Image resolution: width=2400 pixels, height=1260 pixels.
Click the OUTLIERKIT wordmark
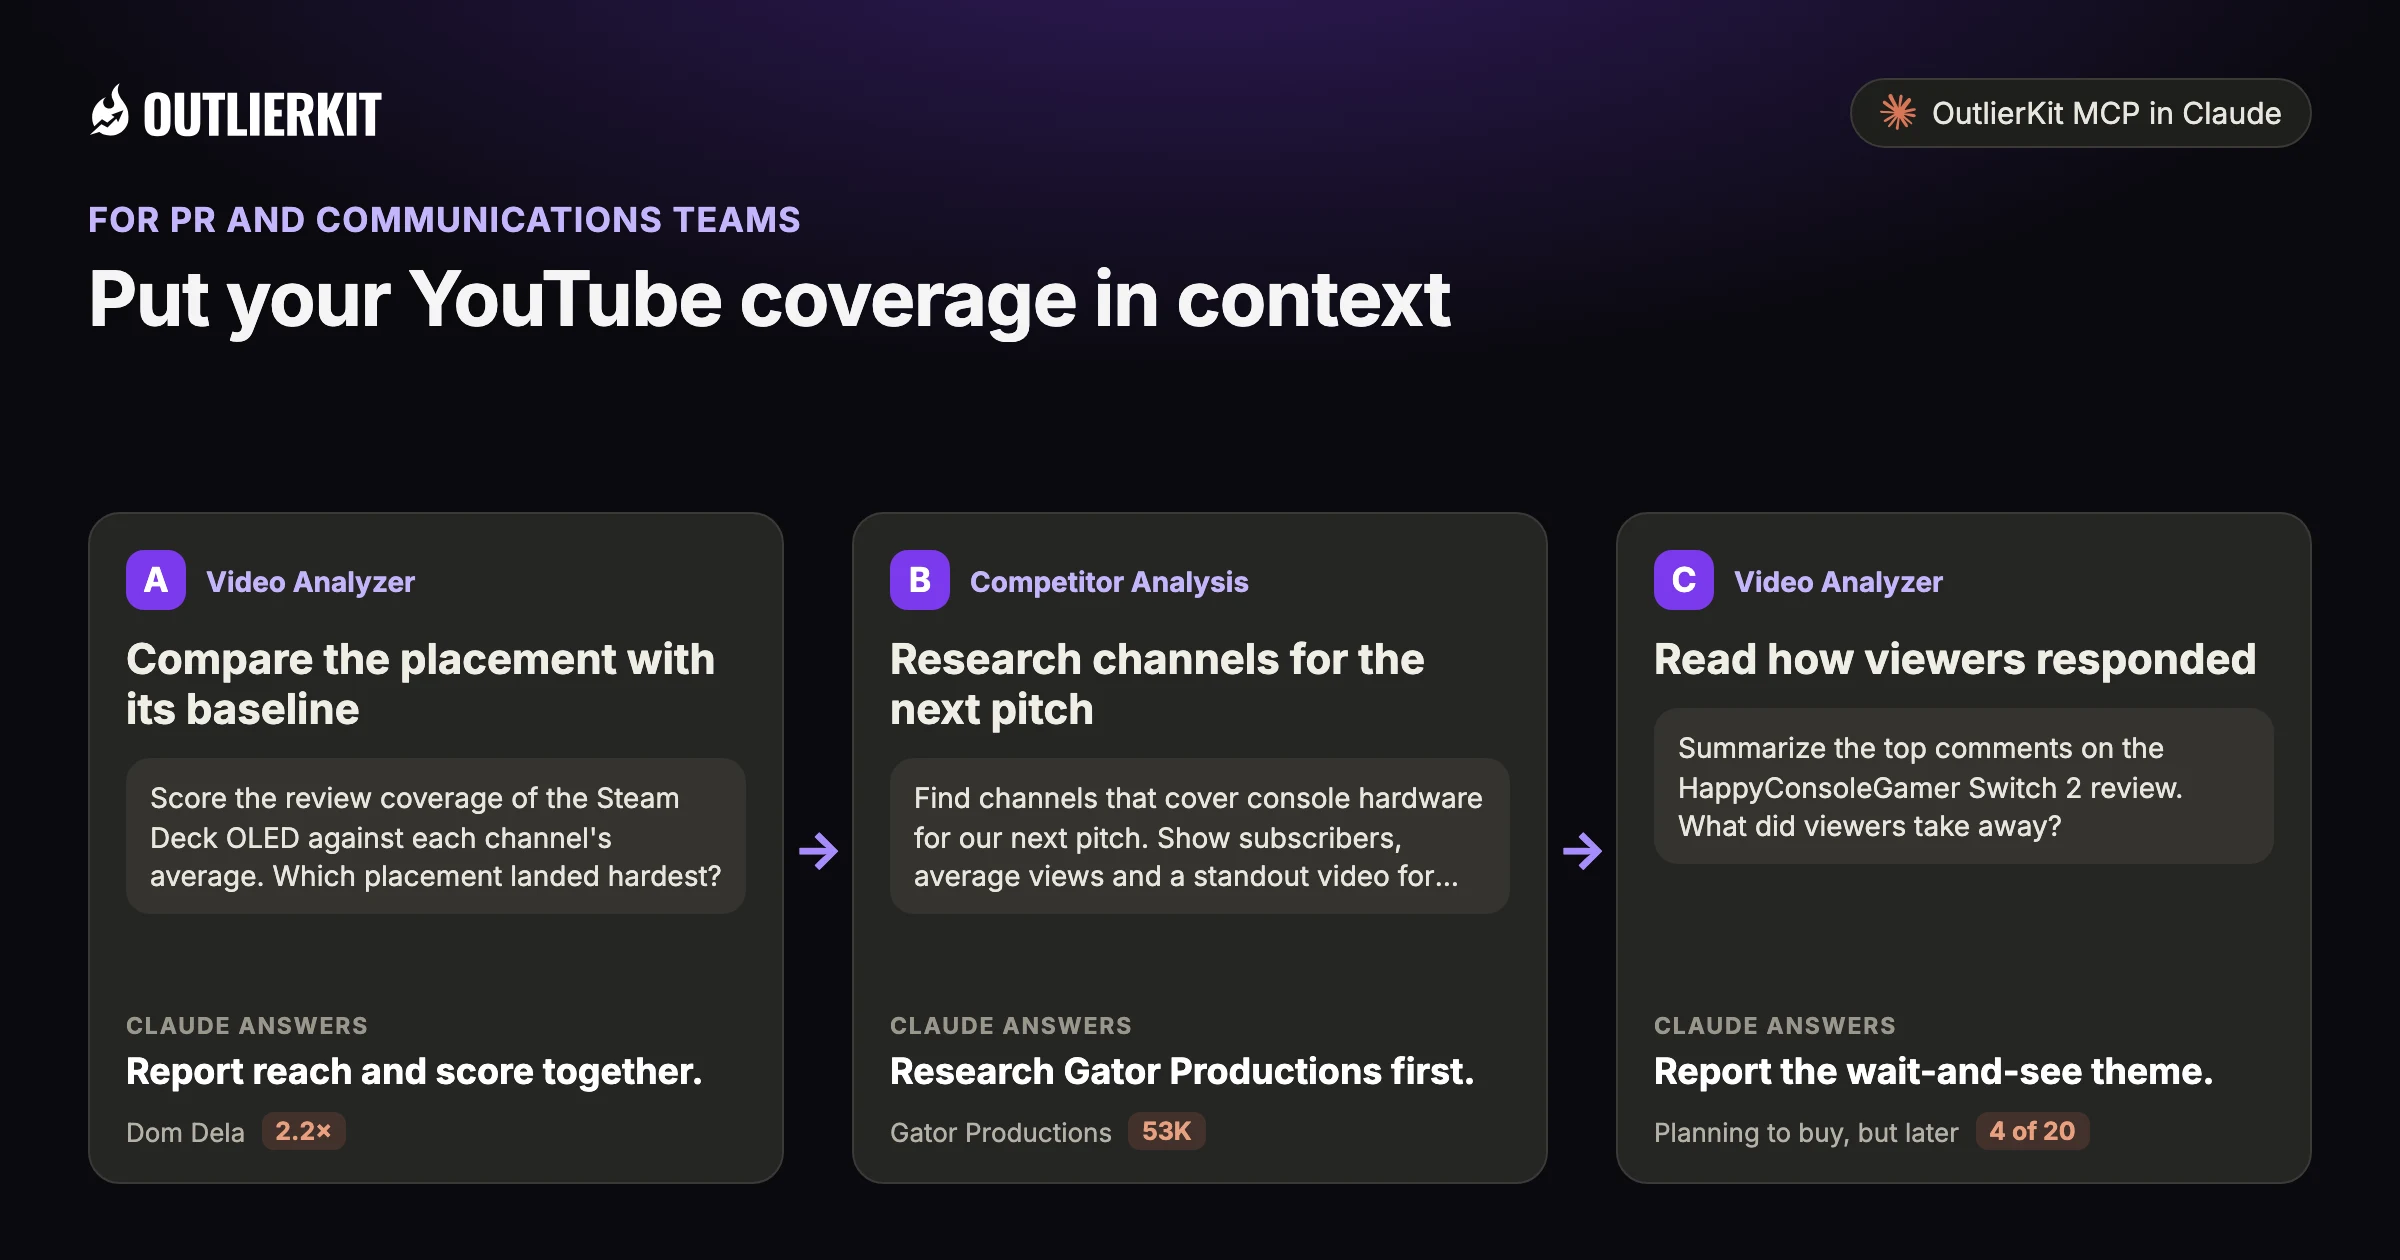pyautogui.click(x=262, y=114)
